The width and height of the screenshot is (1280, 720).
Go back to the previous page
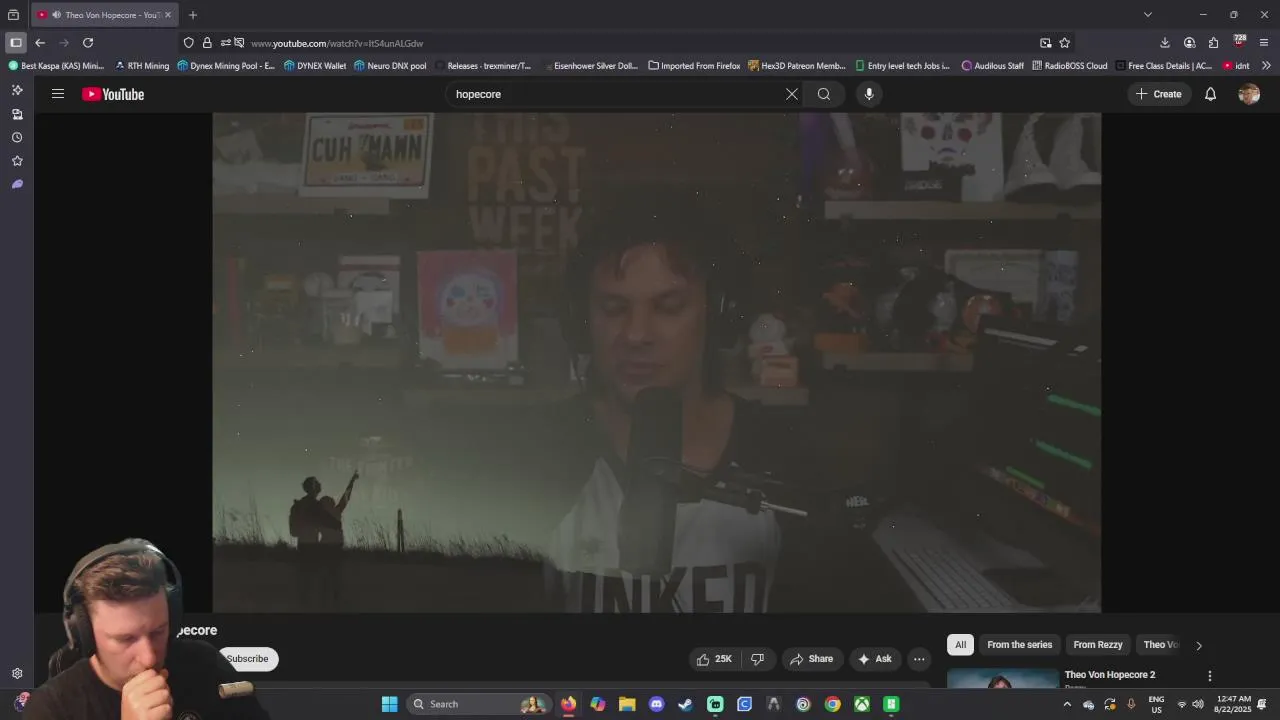click(40, 43)
